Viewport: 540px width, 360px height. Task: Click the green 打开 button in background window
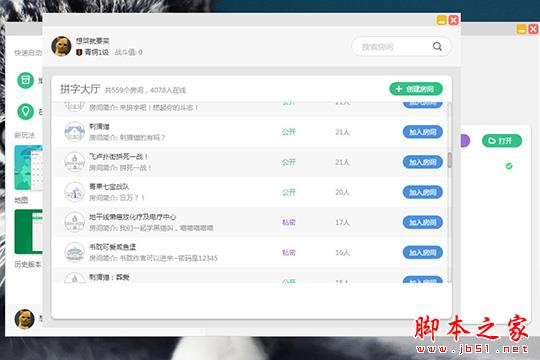click(502, 141)
